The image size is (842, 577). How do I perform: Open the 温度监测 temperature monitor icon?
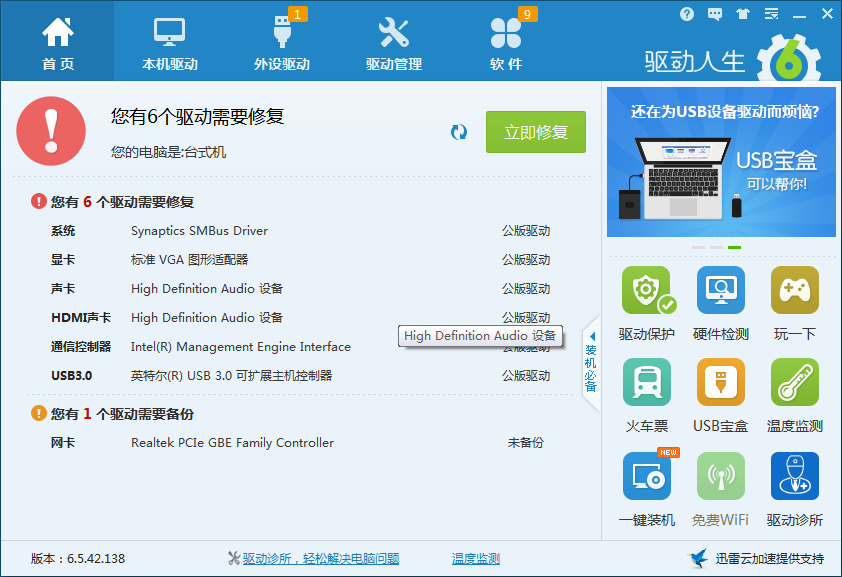point(795,384)
